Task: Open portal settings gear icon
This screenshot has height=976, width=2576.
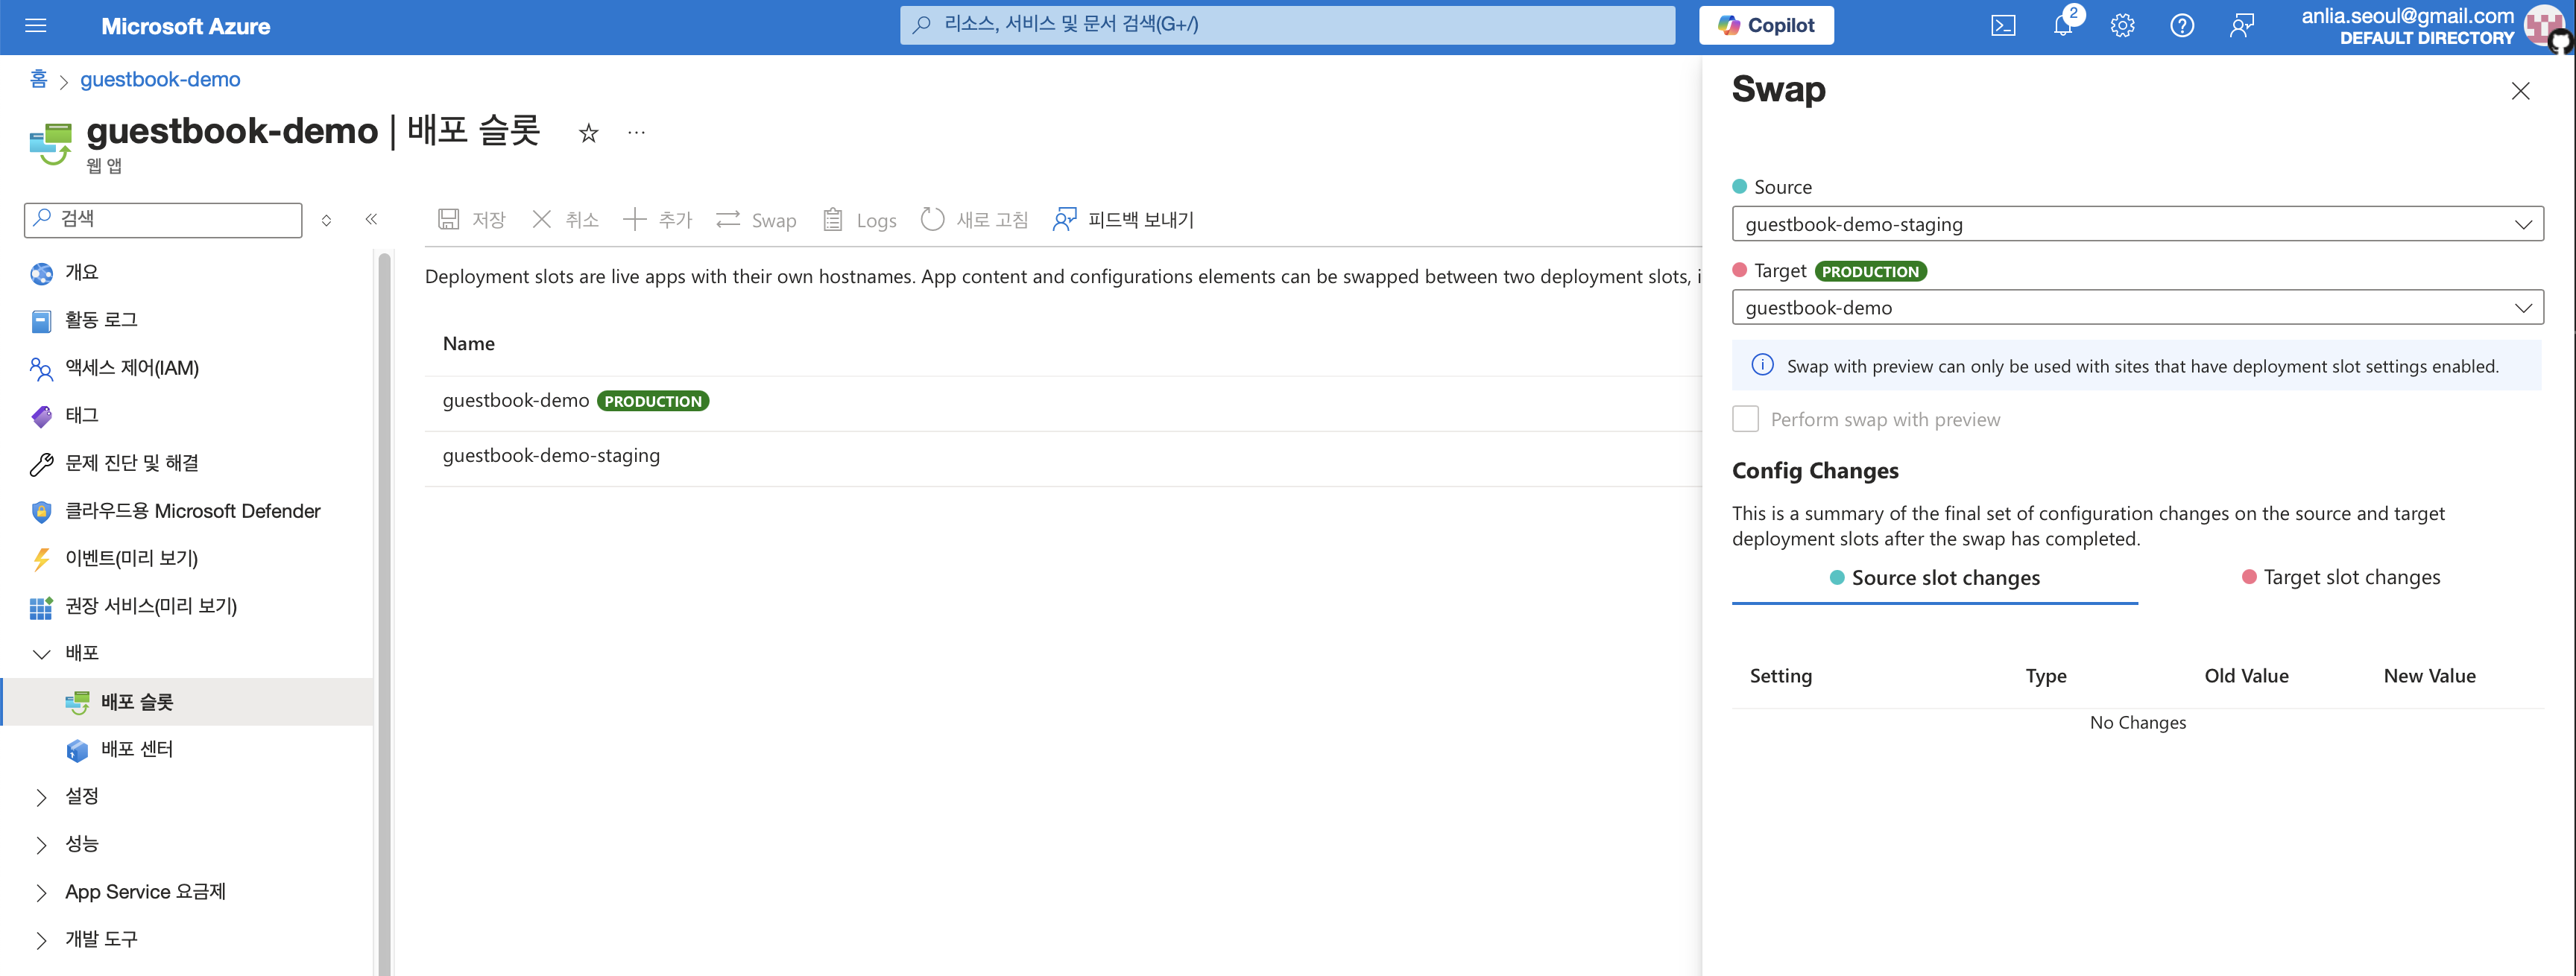Action: (x=2122, y=26)
